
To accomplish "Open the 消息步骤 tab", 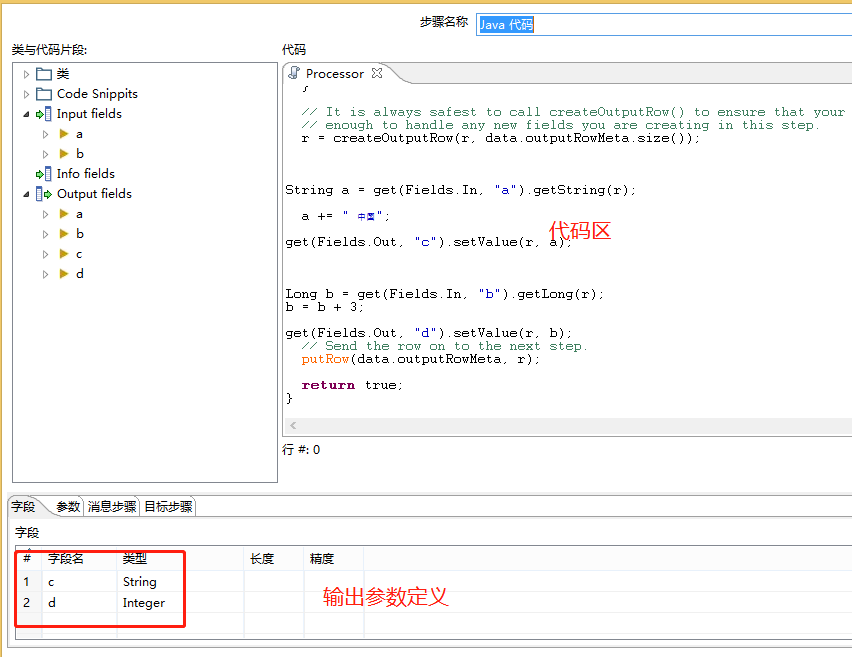I will [x=112, y=507].
